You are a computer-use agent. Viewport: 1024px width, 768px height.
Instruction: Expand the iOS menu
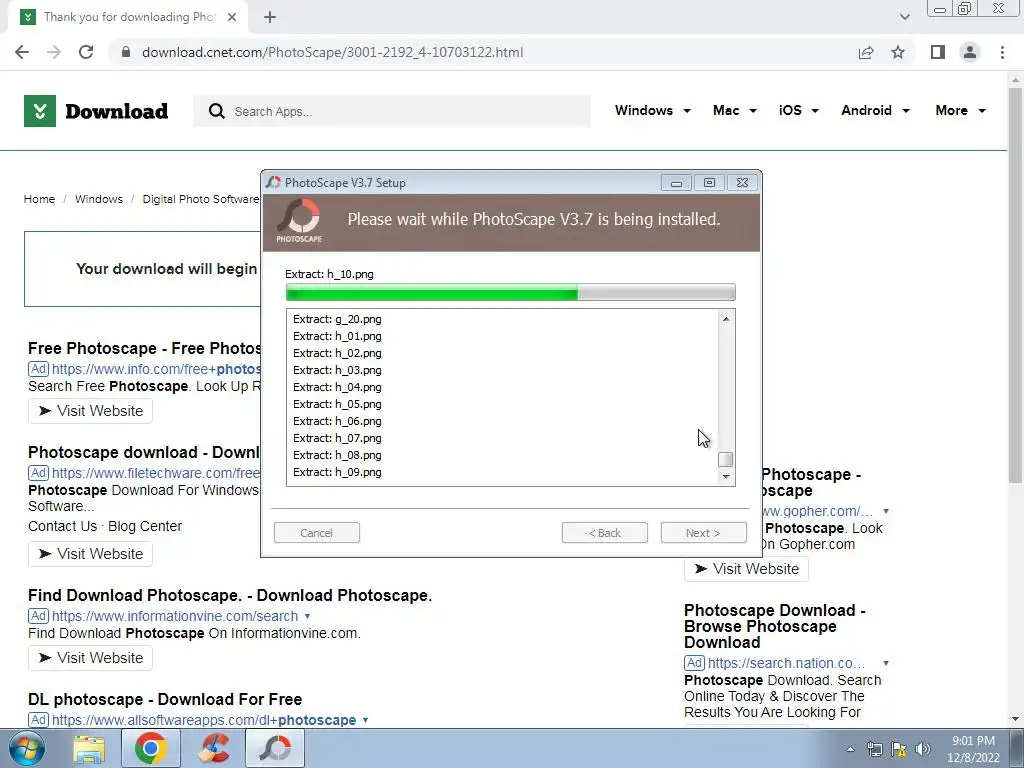pyautogui.click(x=799, y=110)
